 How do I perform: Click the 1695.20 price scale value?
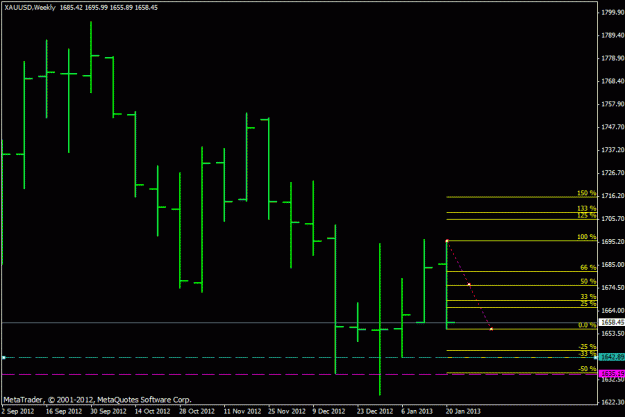coord(612,242)
